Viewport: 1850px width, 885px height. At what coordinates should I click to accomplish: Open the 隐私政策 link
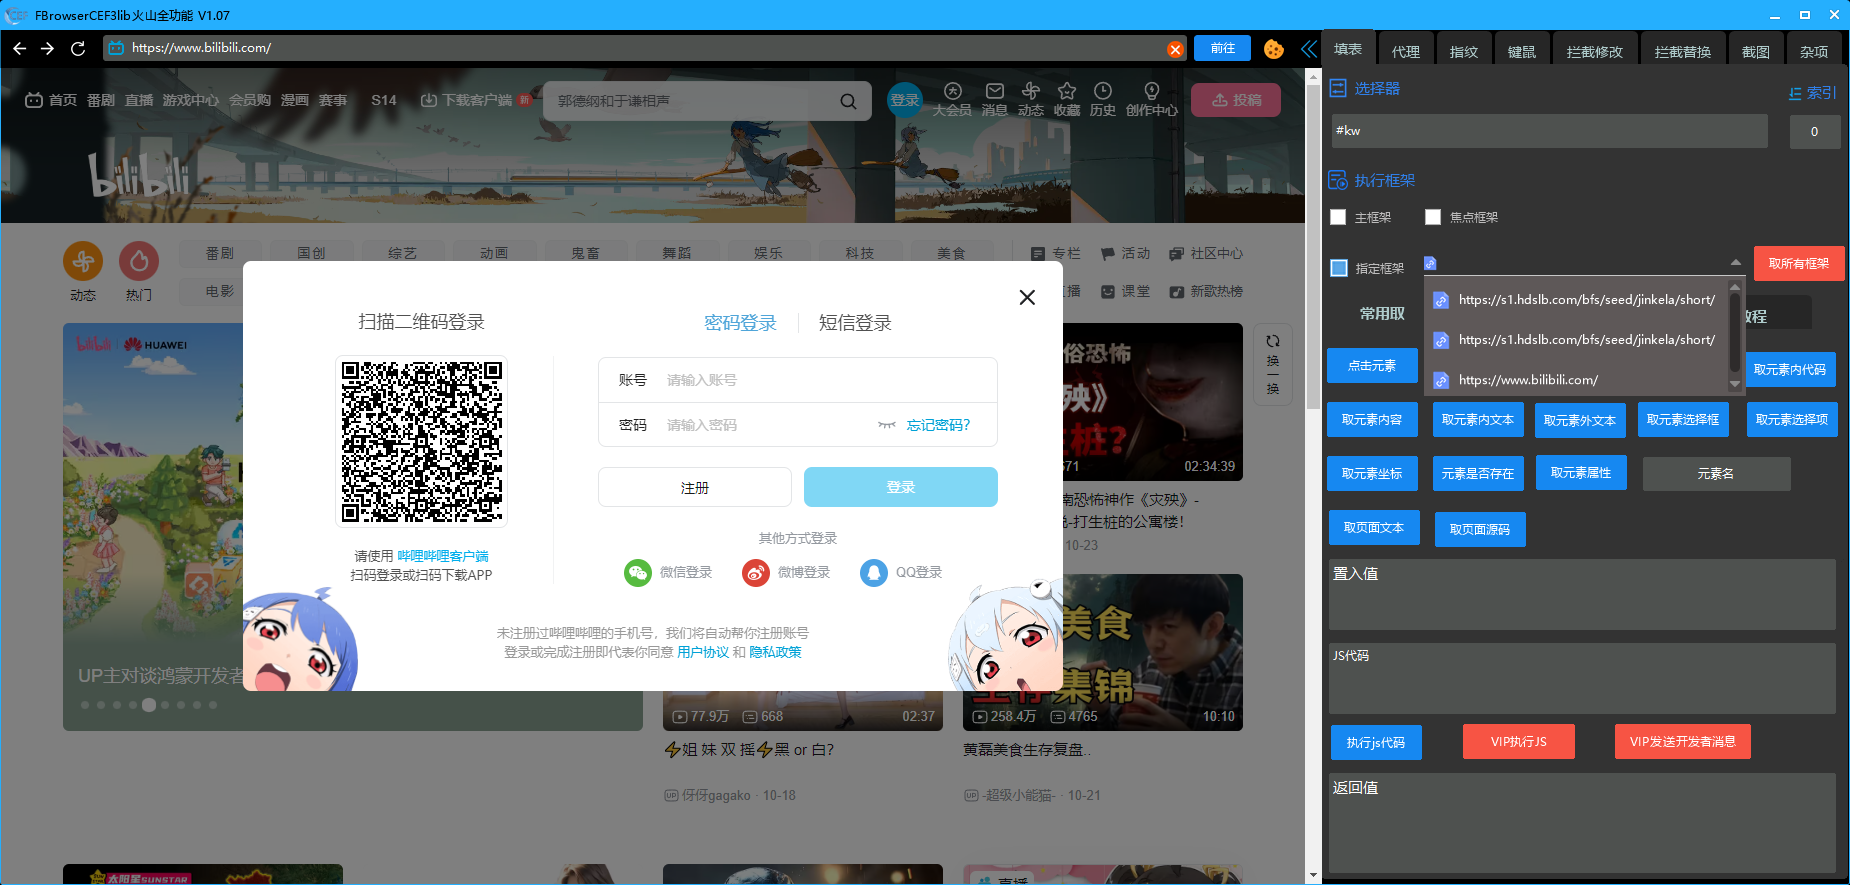coord(775,652)
